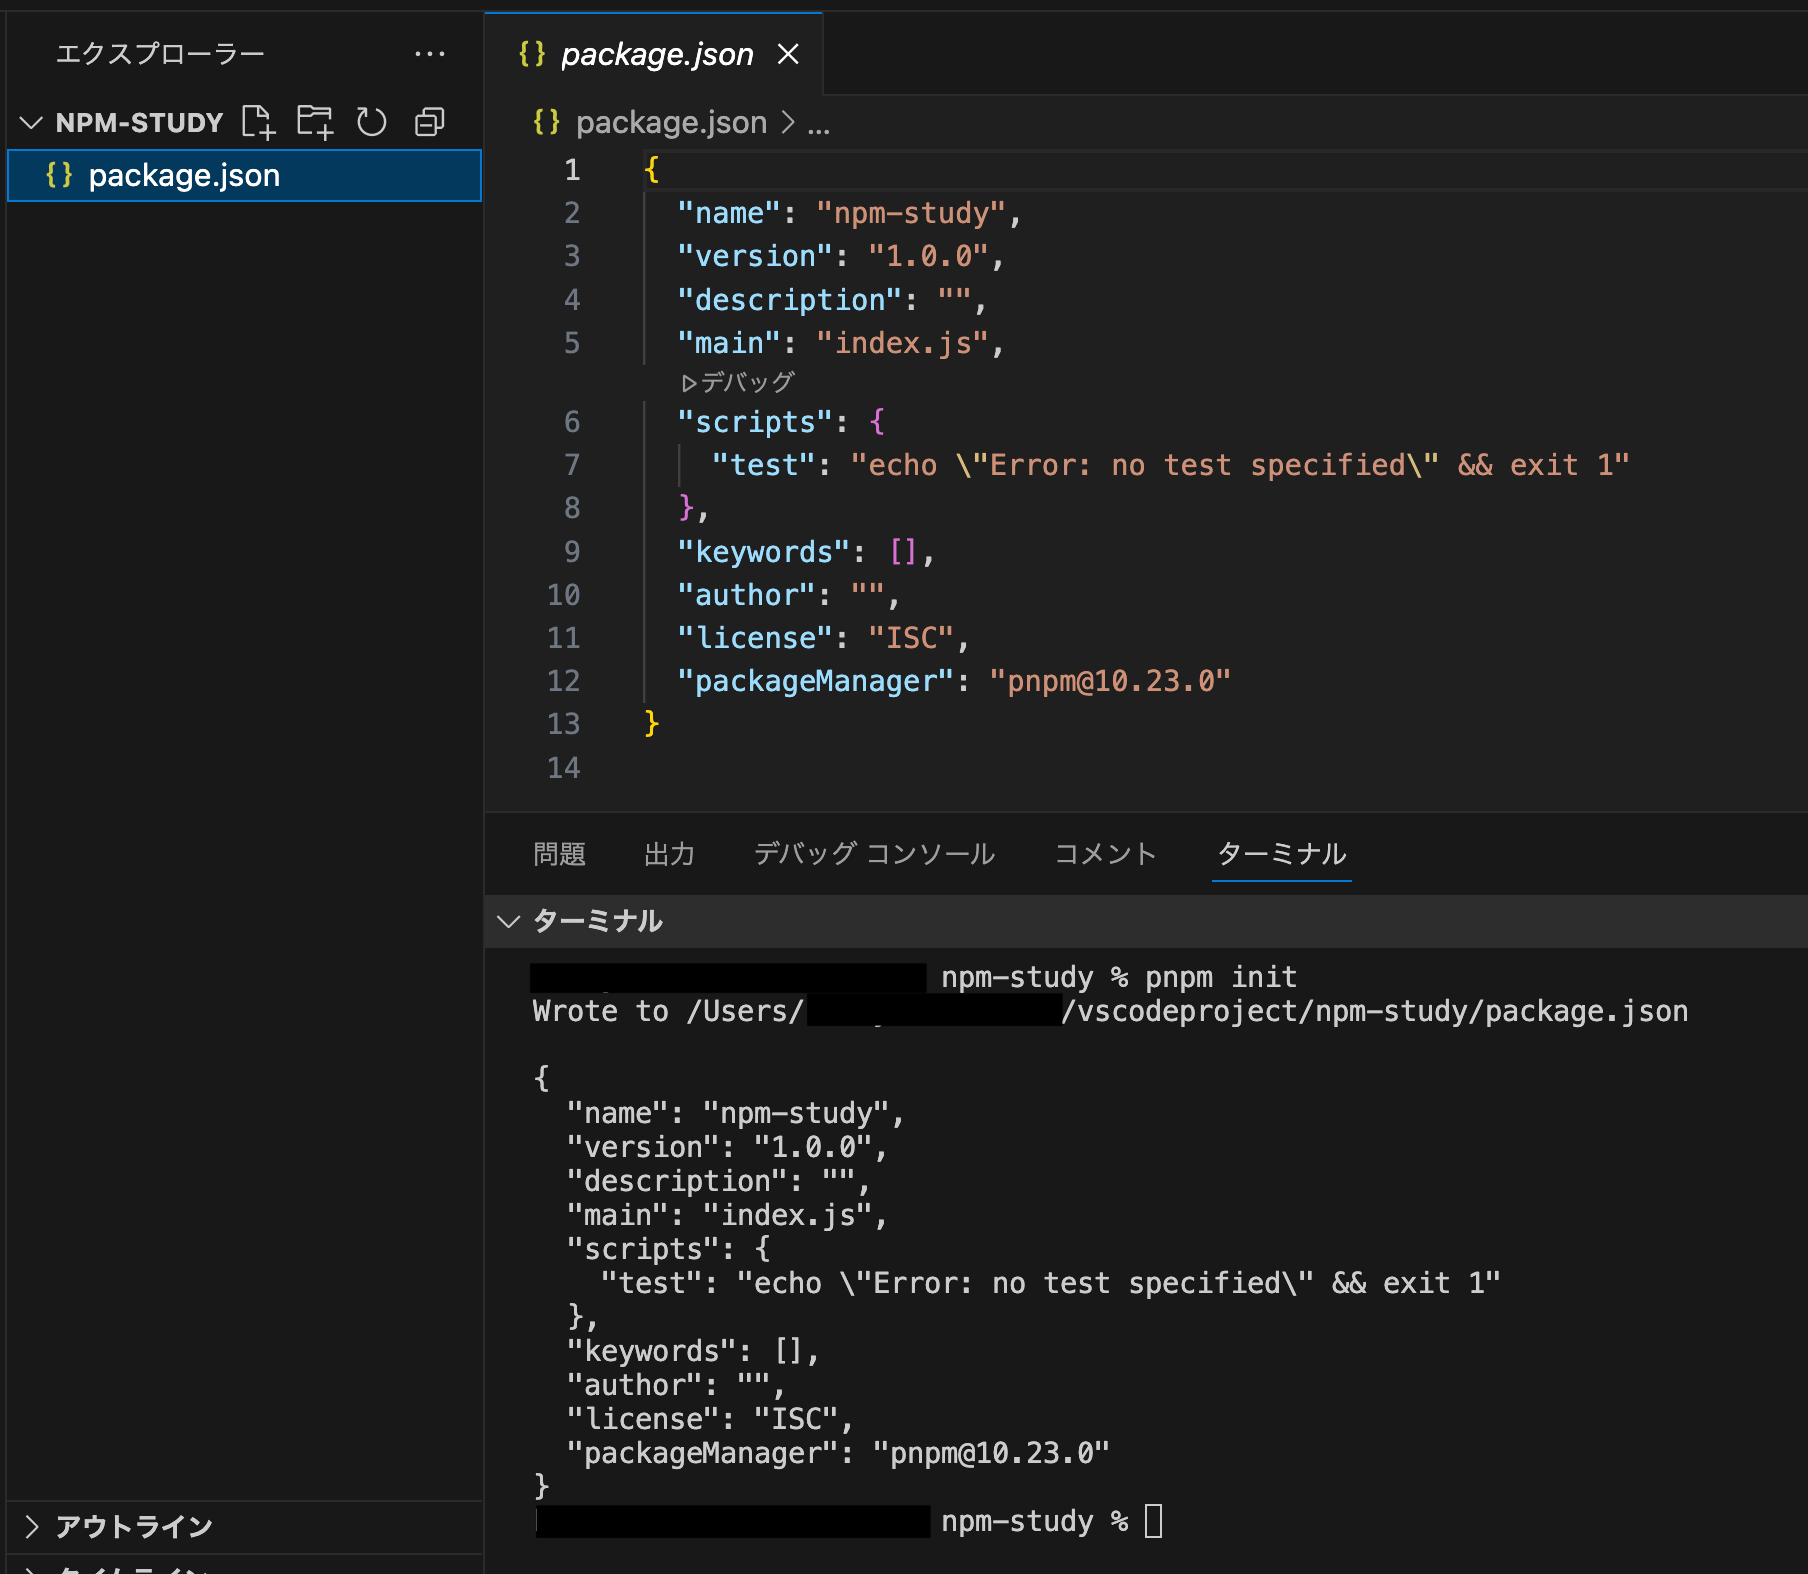
Task: Click the New File icon in explorer
Action: [x=258, y=122]
